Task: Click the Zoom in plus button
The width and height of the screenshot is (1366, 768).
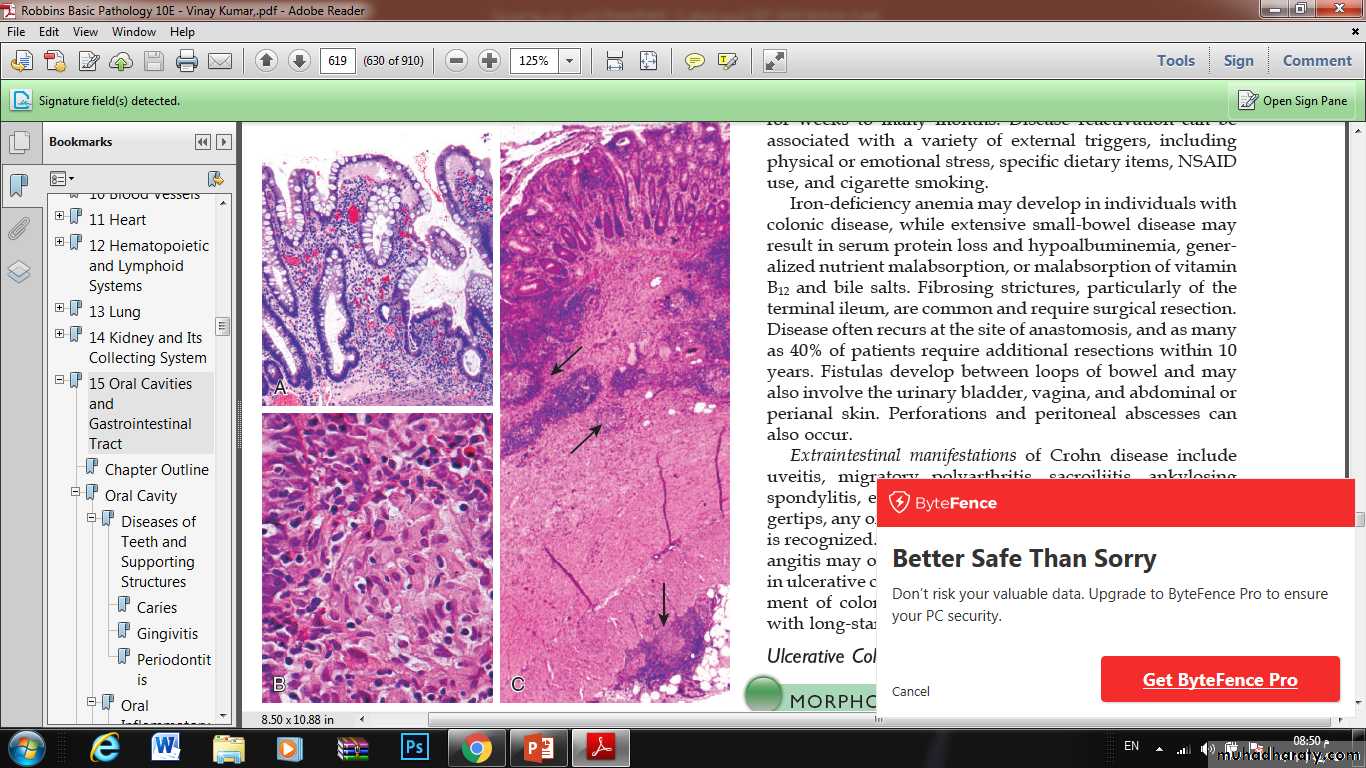Action: (x=489, y=61)
